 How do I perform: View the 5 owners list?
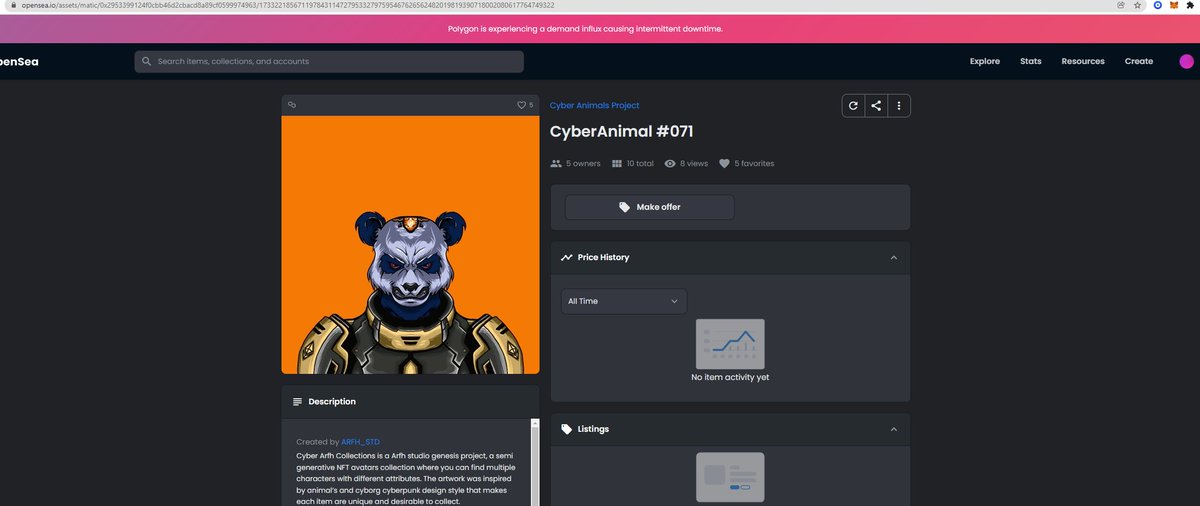coord(583,163)
